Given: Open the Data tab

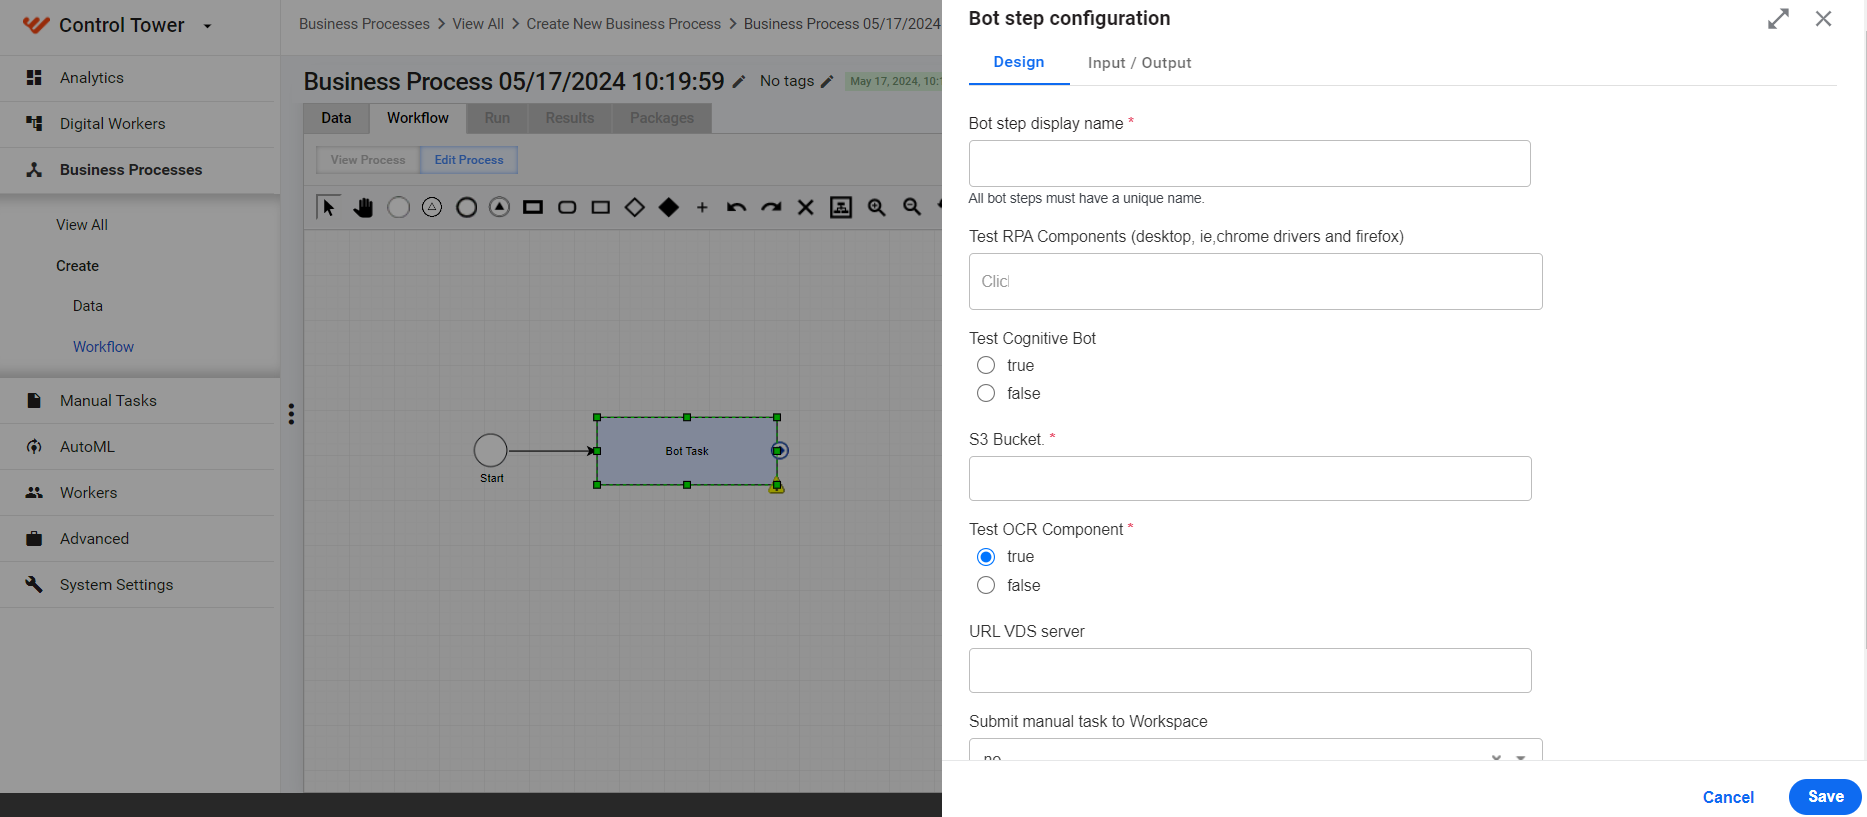Looking at the screenshot, I should pos(336,118).
